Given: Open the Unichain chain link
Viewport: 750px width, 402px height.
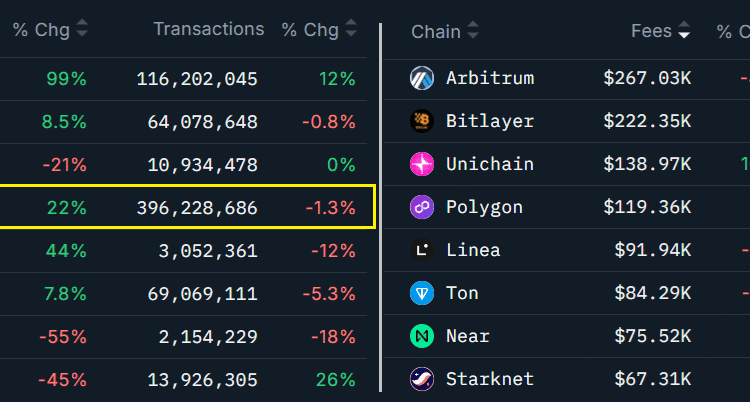Looking at the screenshot, I should (490, 164).
